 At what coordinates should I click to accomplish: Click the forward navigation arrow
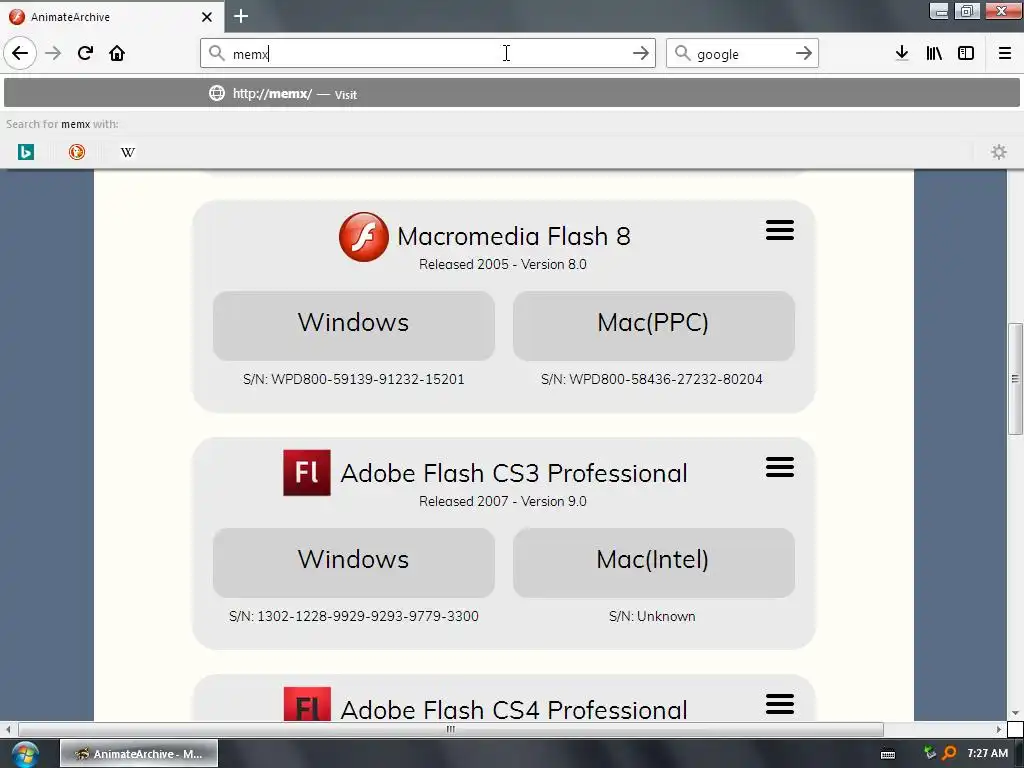click(x=54, y=53)
